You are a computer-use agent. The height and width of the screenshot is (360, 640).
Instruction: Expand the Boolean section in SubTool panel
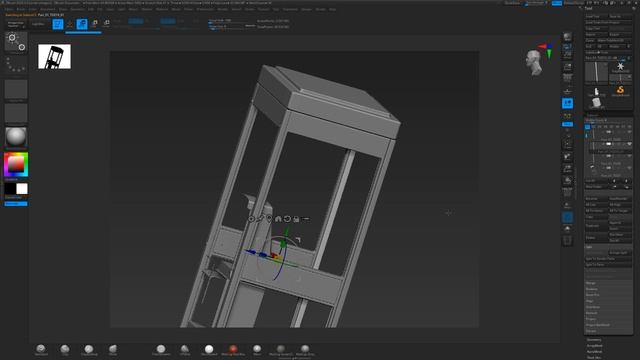pos(608,289)
